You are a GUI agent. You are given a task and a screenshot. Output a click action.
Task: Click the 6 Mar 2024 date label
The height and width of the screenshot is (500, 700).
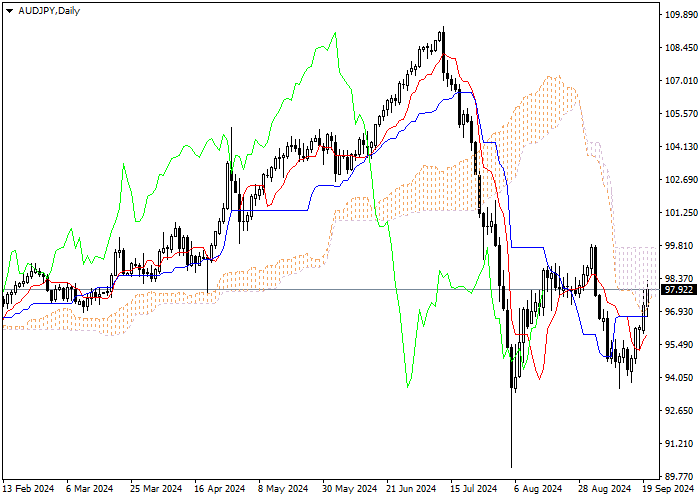(x=90, y=489)
